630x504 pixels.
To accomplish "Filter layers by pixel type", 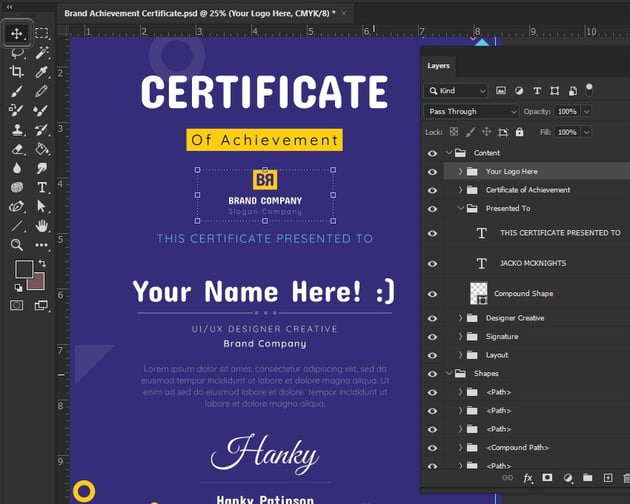I will click(x=501, y=91).
